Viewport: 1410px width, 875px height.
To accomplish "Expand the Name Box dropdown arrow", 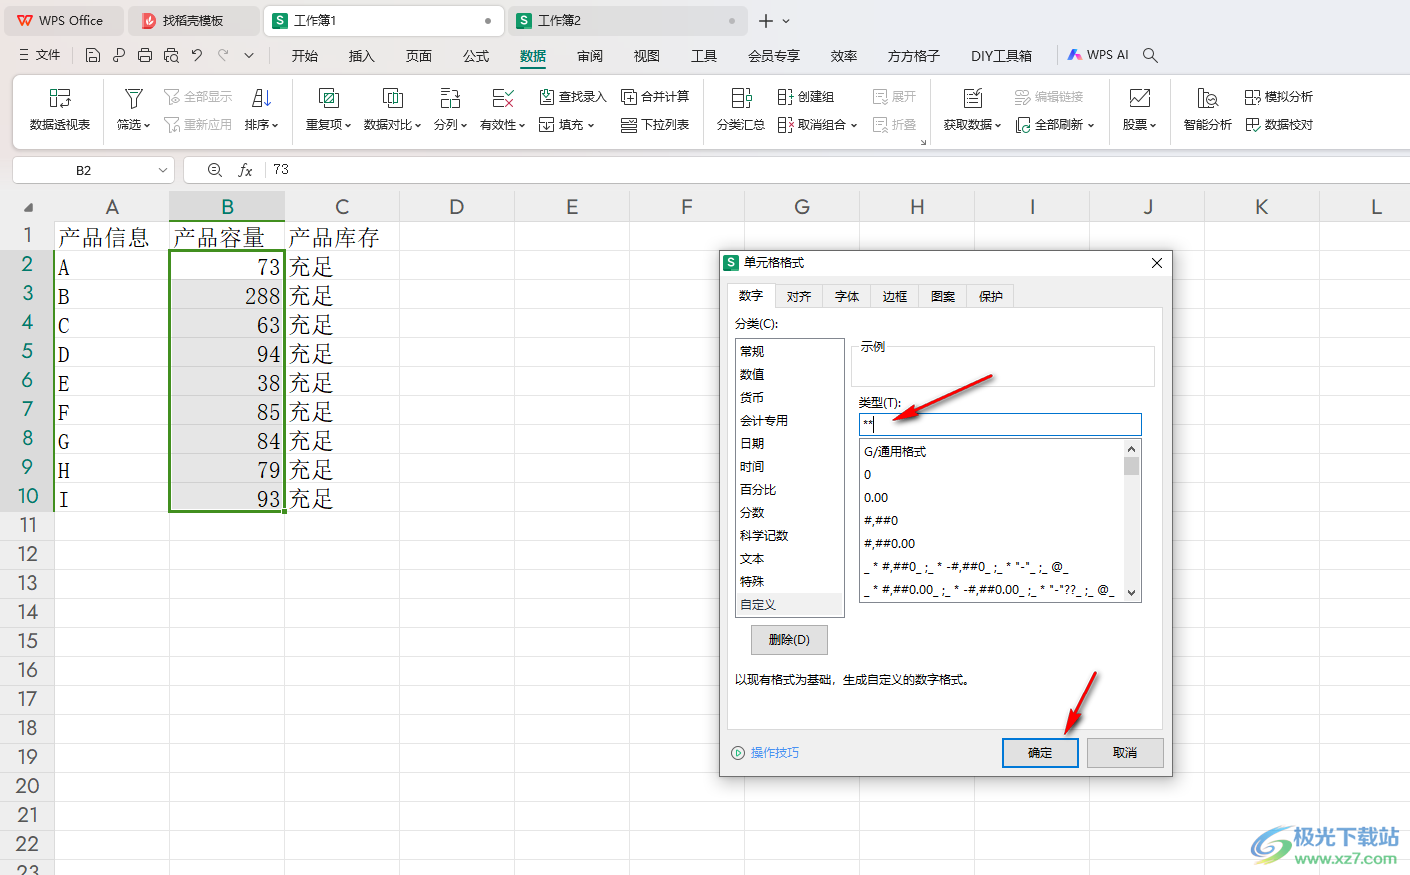I will pyautogui.click(x=163, y=170).
